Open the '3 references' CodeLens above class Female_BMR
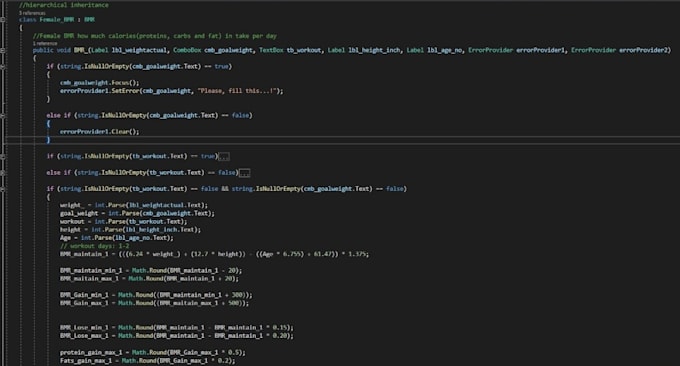This screenshot has height=366, width=680. tap(32, 13)
